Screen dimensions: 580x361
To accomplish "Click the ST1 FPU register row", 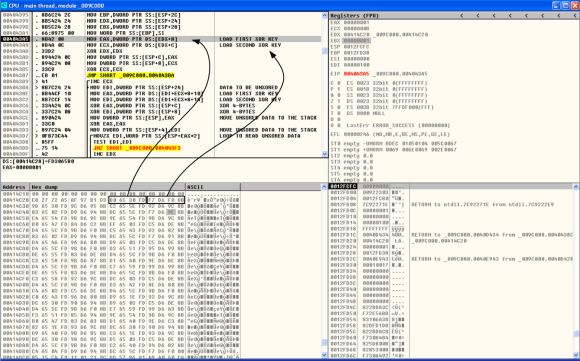I will [x=393, y=150].
